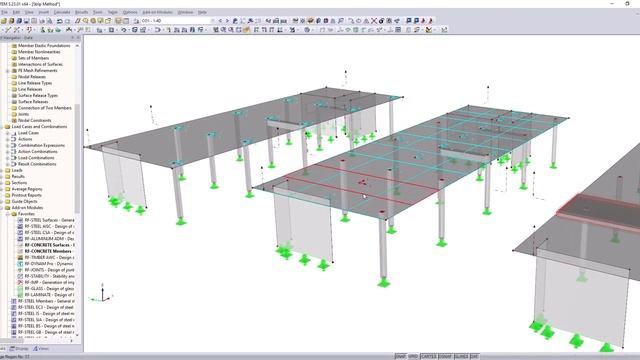Open the View menu
The width and height of the screenshot is (640, 360).
(x=29, y=12)
